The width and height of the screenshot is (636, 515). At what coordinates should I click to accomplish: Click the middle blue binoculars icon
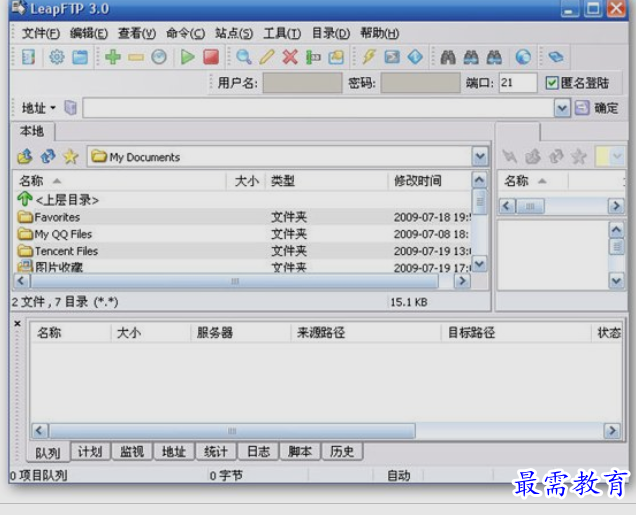coord(471,58)
